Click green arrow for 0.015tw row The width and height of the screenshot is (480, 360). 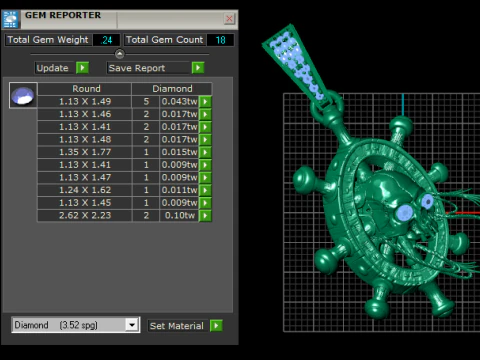[x=205, y=152]
